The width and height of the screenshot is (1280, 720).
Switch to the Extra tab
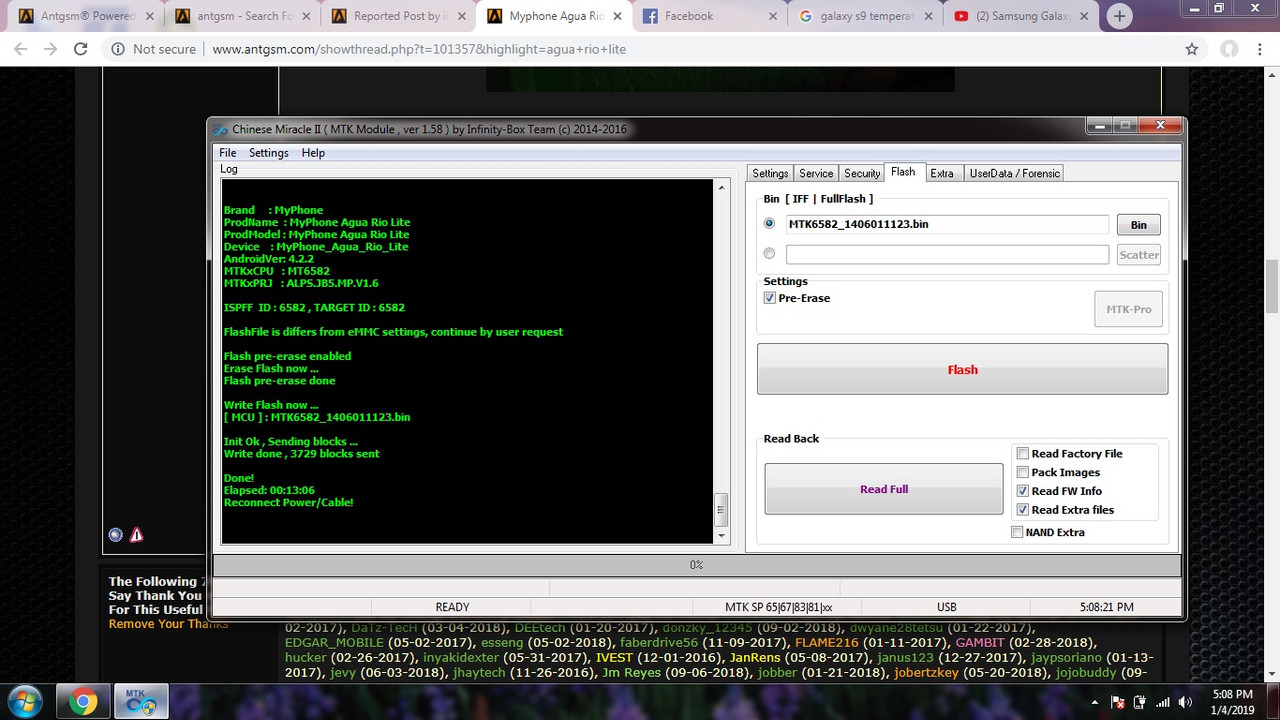coord(942,173)
